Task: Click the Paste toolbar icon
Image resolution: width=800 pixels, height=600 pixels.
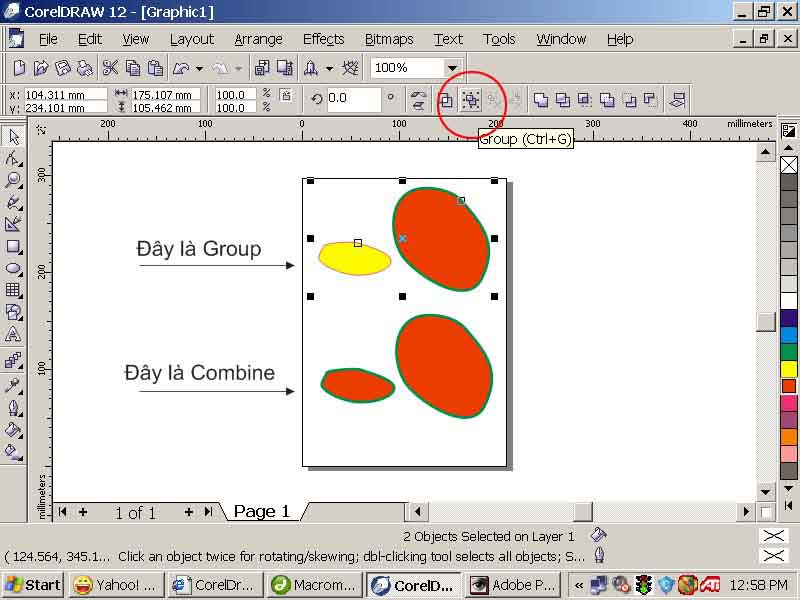Action: click(155, 68)
